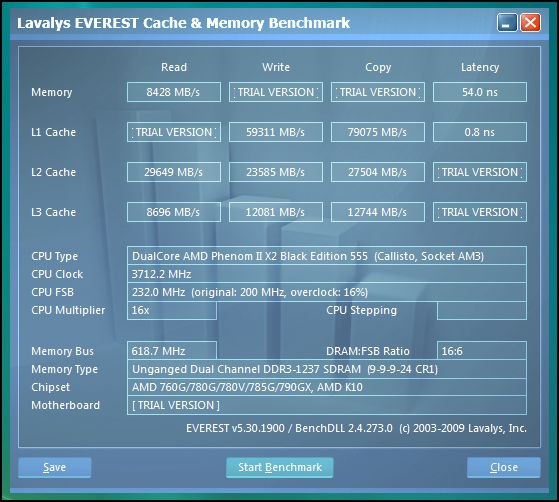
Task: Select the L2 Cache Read 29649 MB/s field
Action: [x=174, y=172]
